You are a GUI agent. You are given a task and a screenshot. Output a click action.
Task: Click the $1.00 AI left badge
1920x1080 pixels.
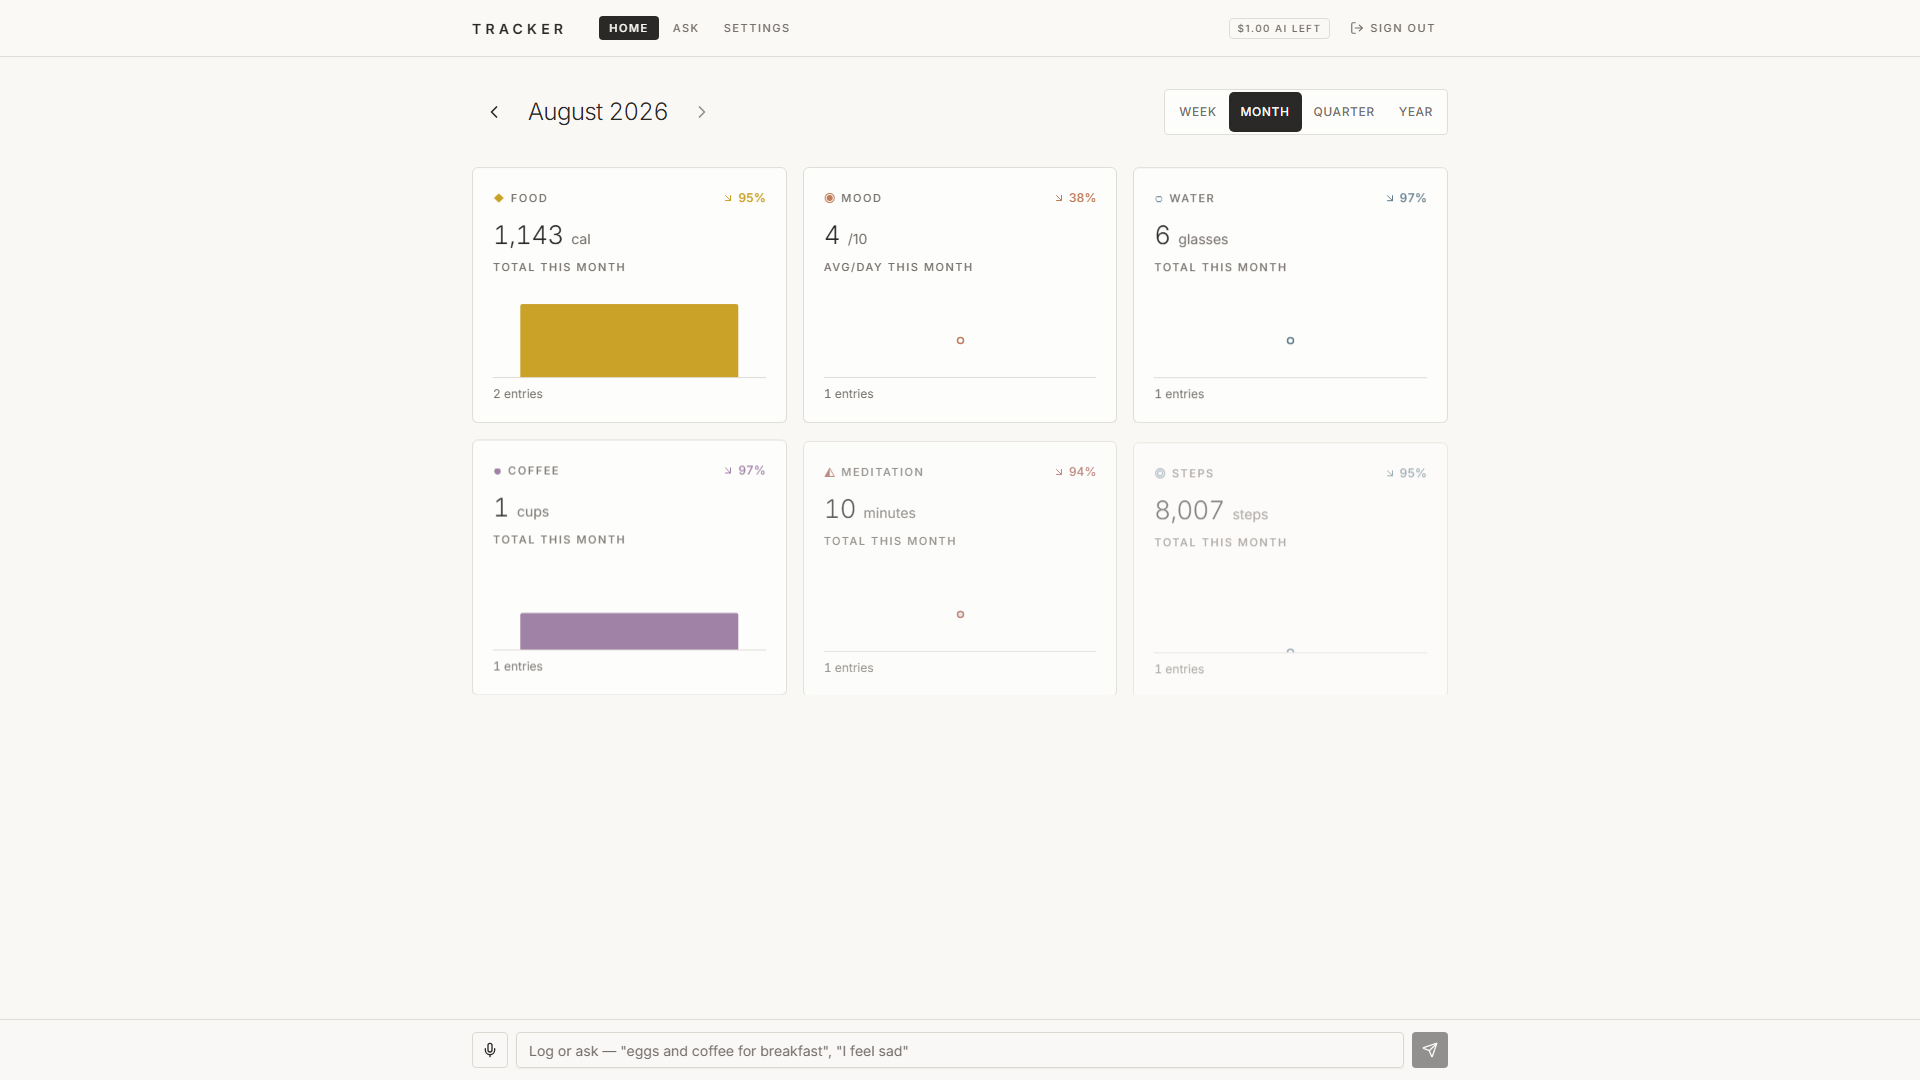[x=1279, y=28]
